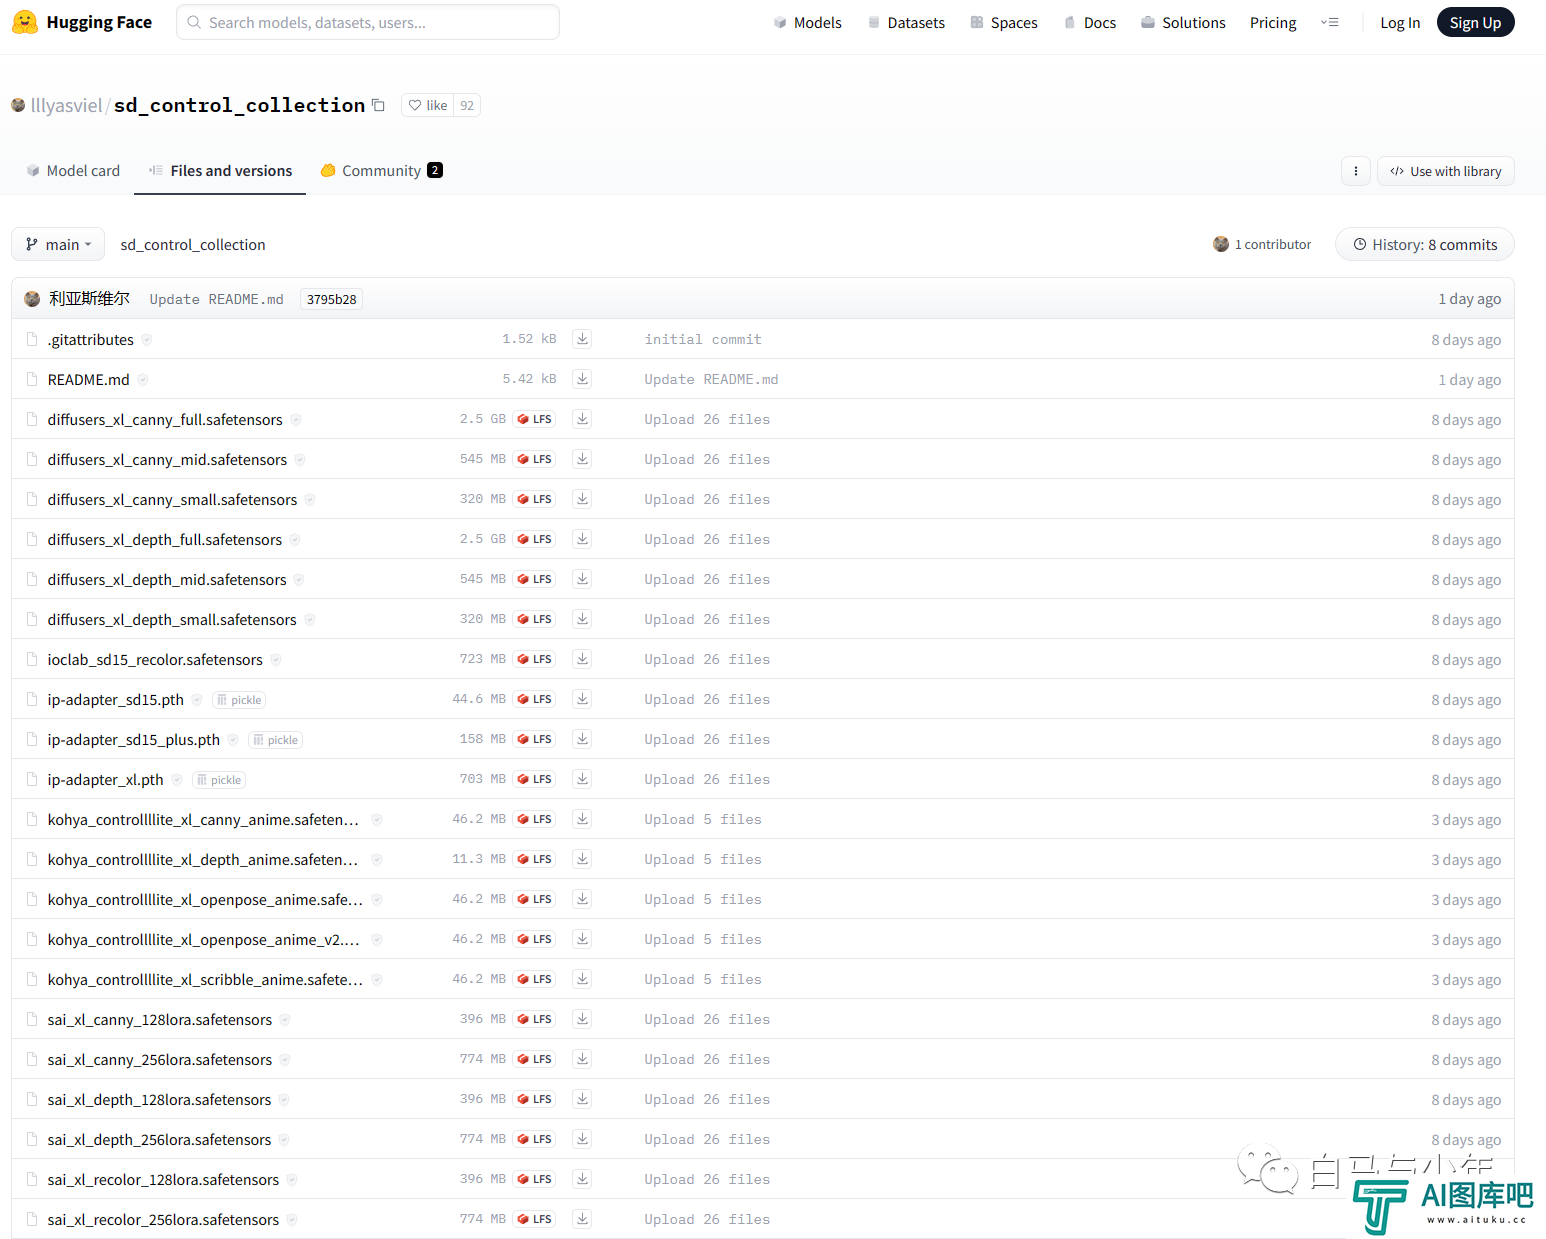Image resolution: width=1546 pixels, height=1239 pixels.
Task: Go to Datasets in the top navigation
Action: pos(906,22)
